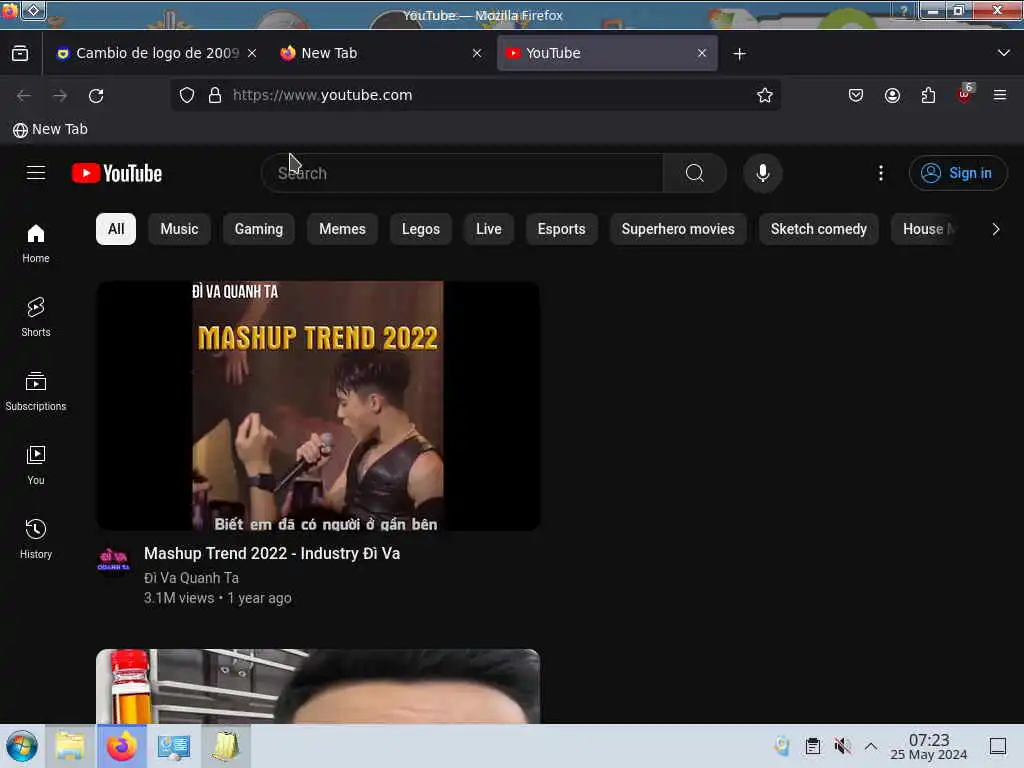This screenshot has width=1024, height=768.
Task: Click the Sign in button
Action: point(957,173)
